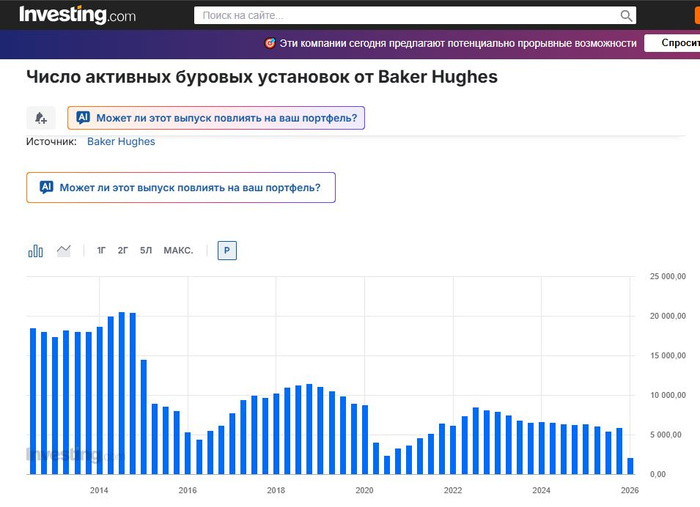700x507 pixels.
Task: Click the last chart bar near 2026
Action: (x=631, y=466)
